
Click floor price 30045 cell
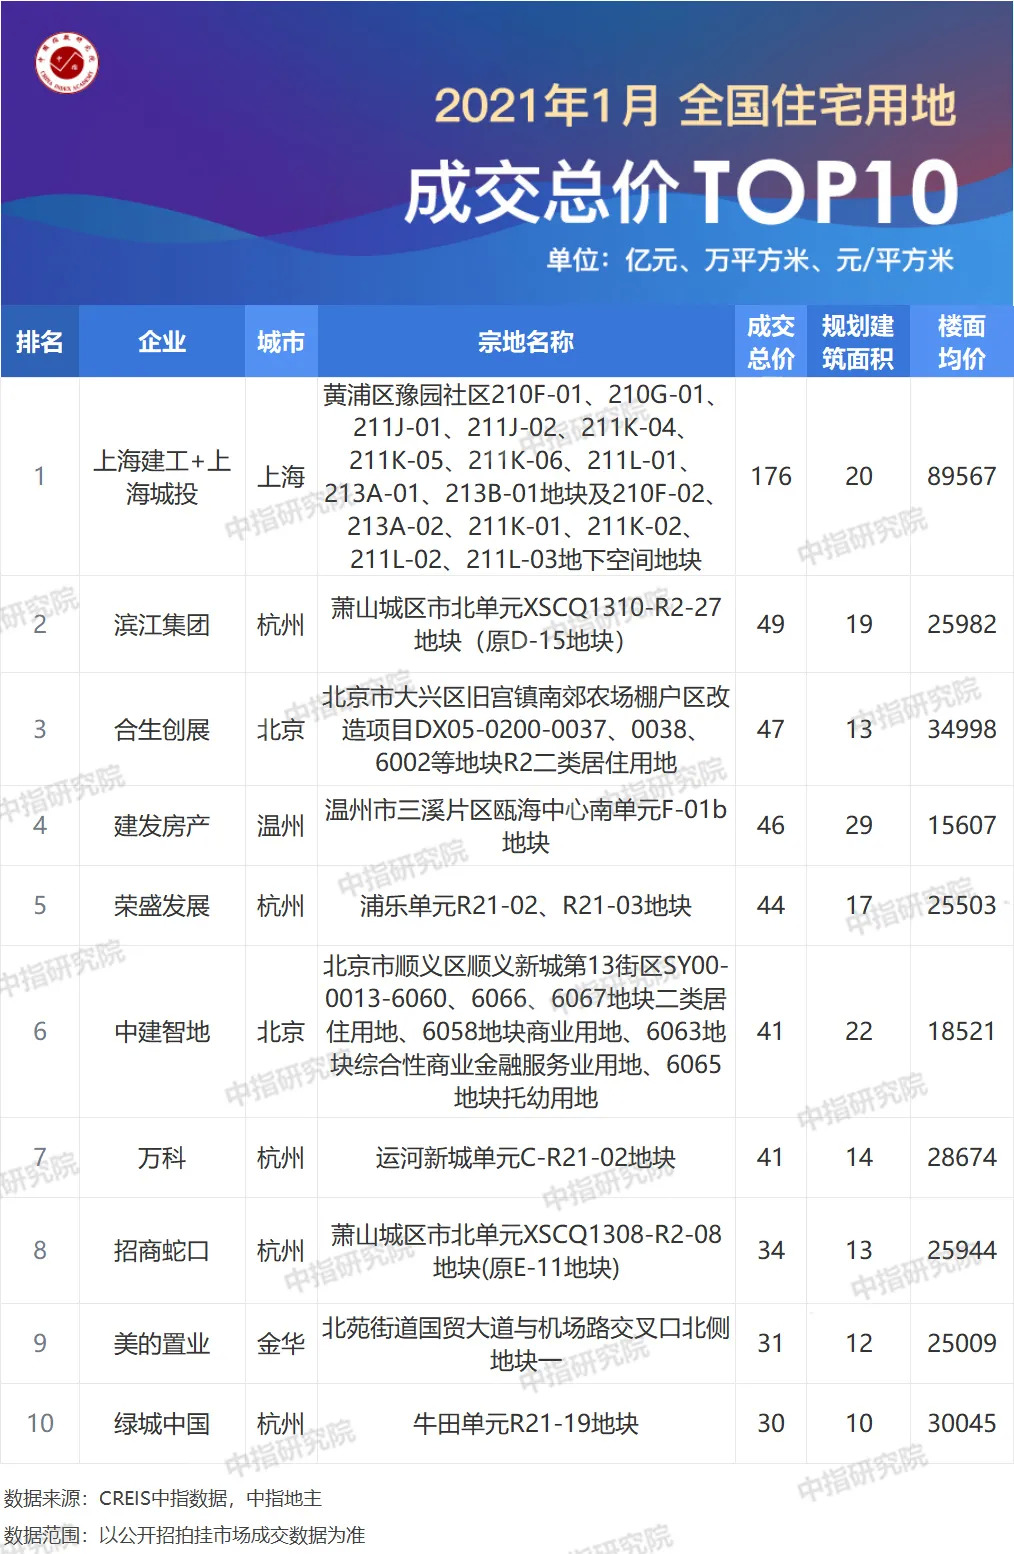962,1424
